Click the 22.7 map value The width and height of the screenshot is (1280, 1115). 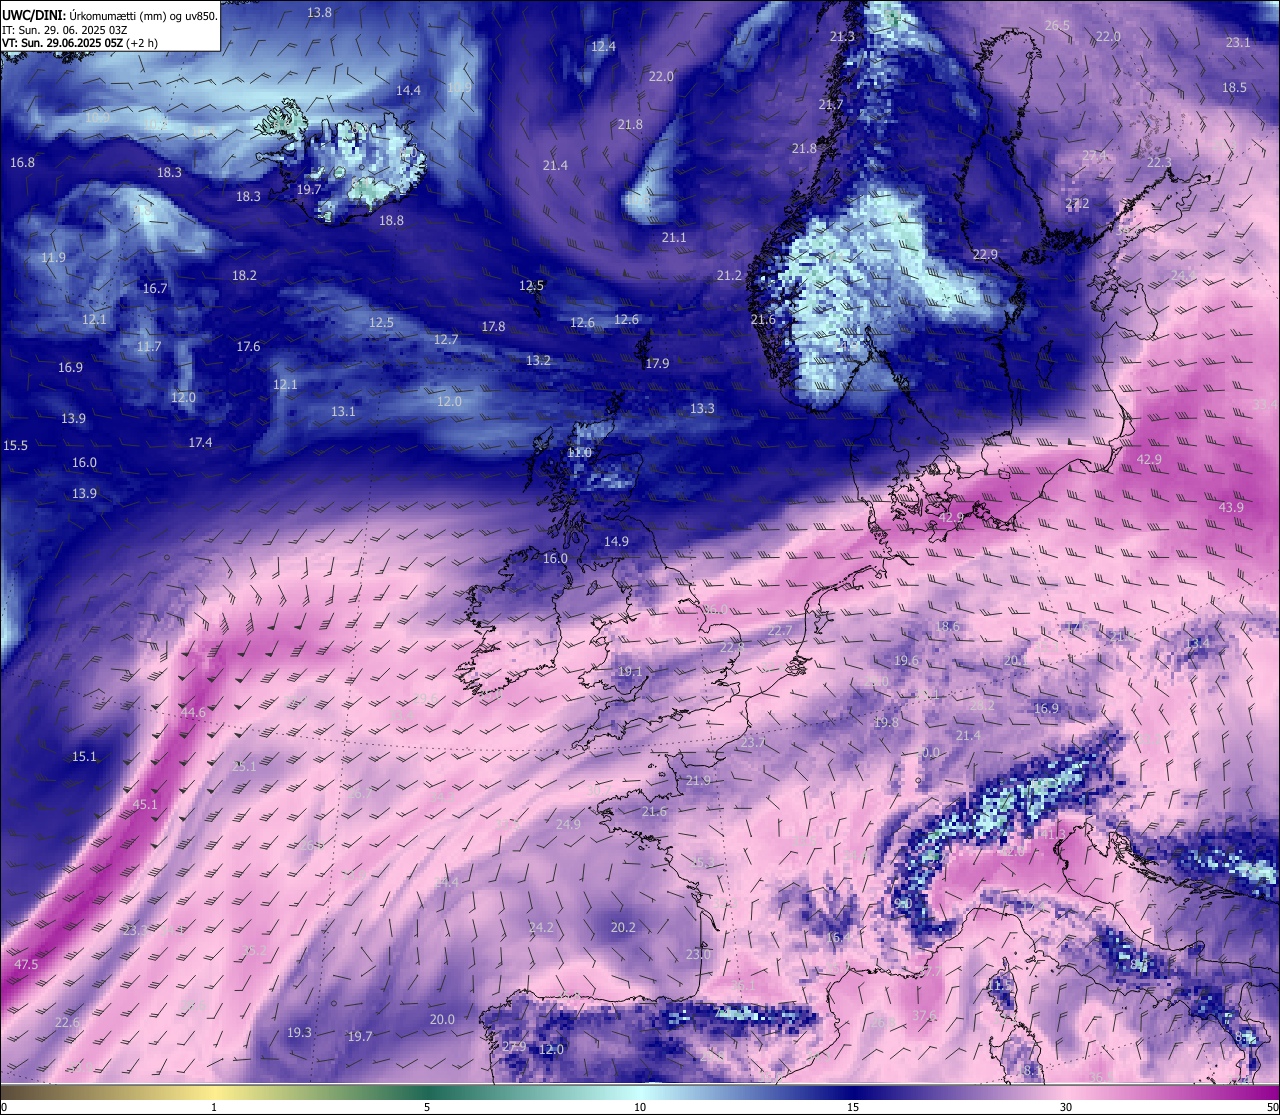click(779, 630)
